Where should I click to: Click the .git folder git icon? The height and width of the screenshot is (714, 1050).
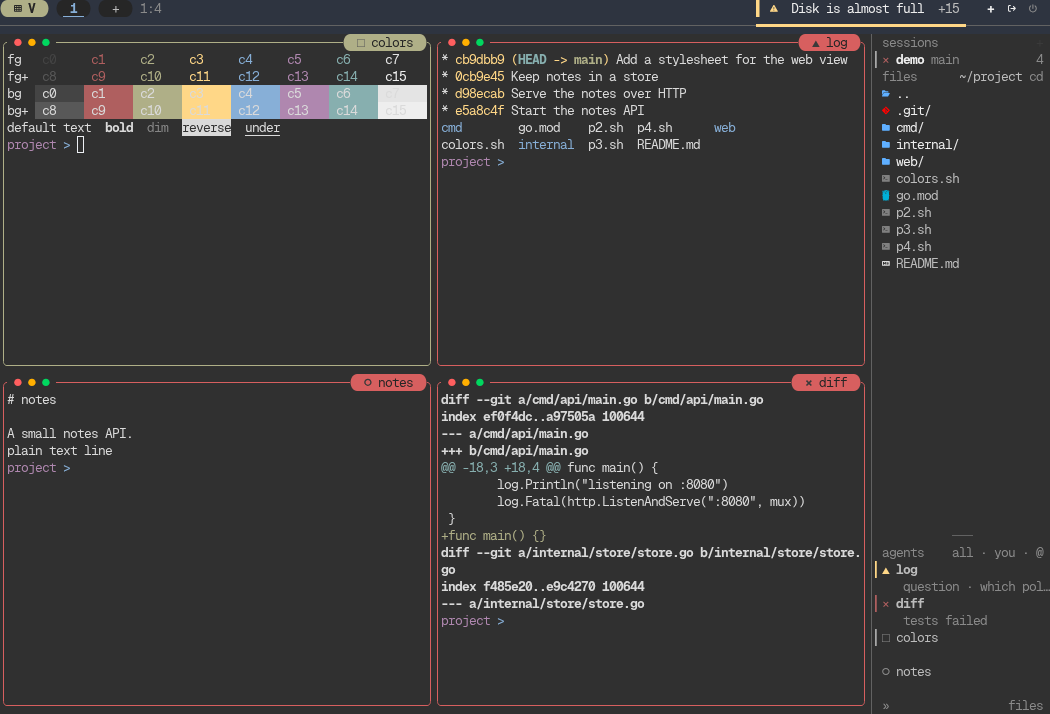coord(885,111)
